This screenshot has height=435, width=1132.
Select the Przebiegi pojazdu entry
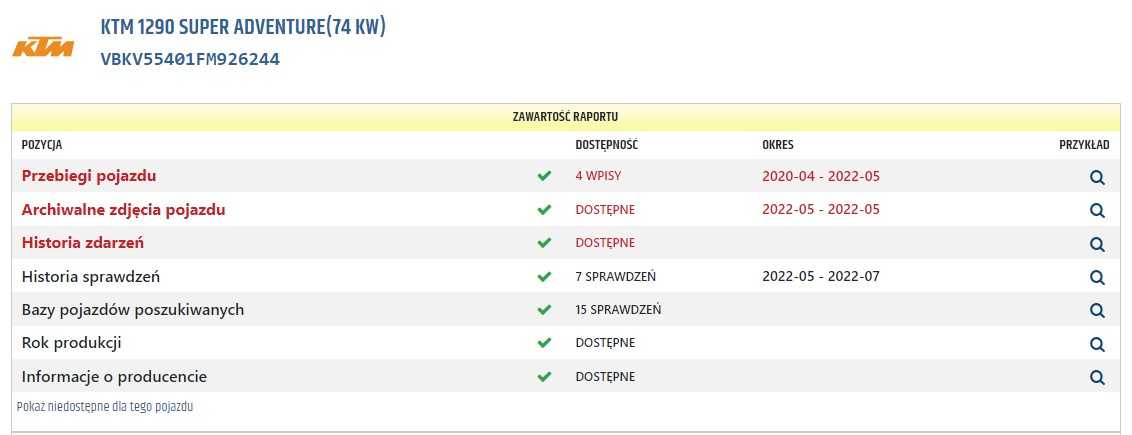click(x=89, y=175)
